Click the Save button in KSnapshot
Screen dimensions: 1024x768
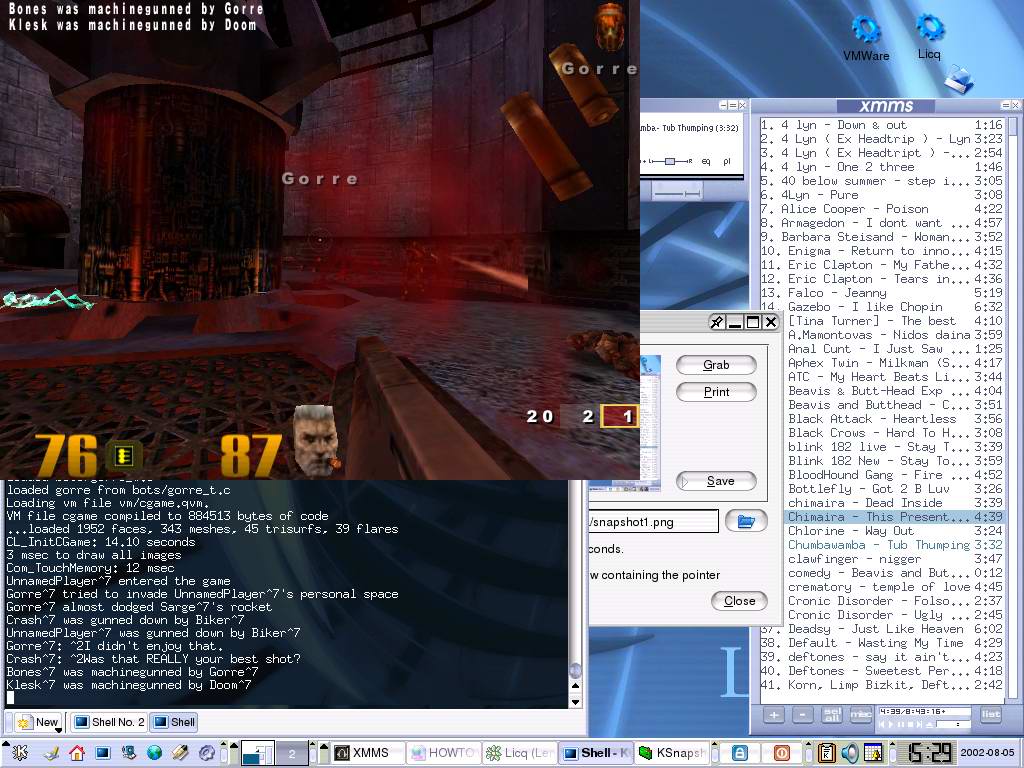click(x=716, y=481)
